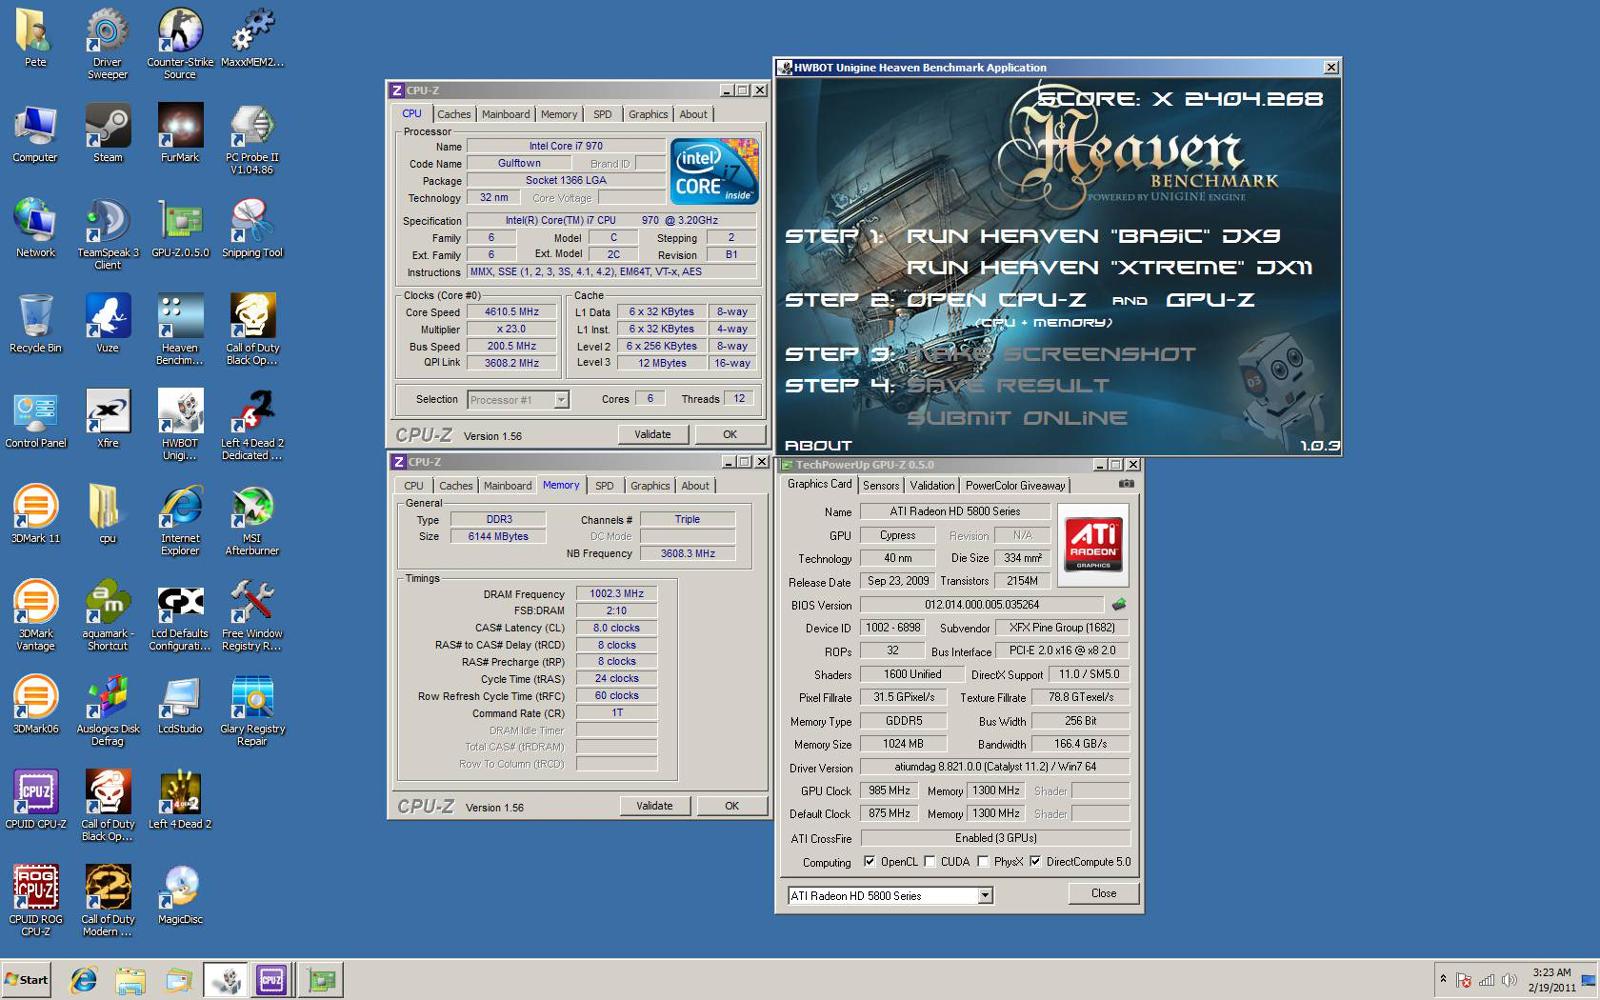Image resolution: width=1600 pixels, height=1000 pixels.
Task: Open Glary Registry Repair desktop icon
Action: click(252, 709)
